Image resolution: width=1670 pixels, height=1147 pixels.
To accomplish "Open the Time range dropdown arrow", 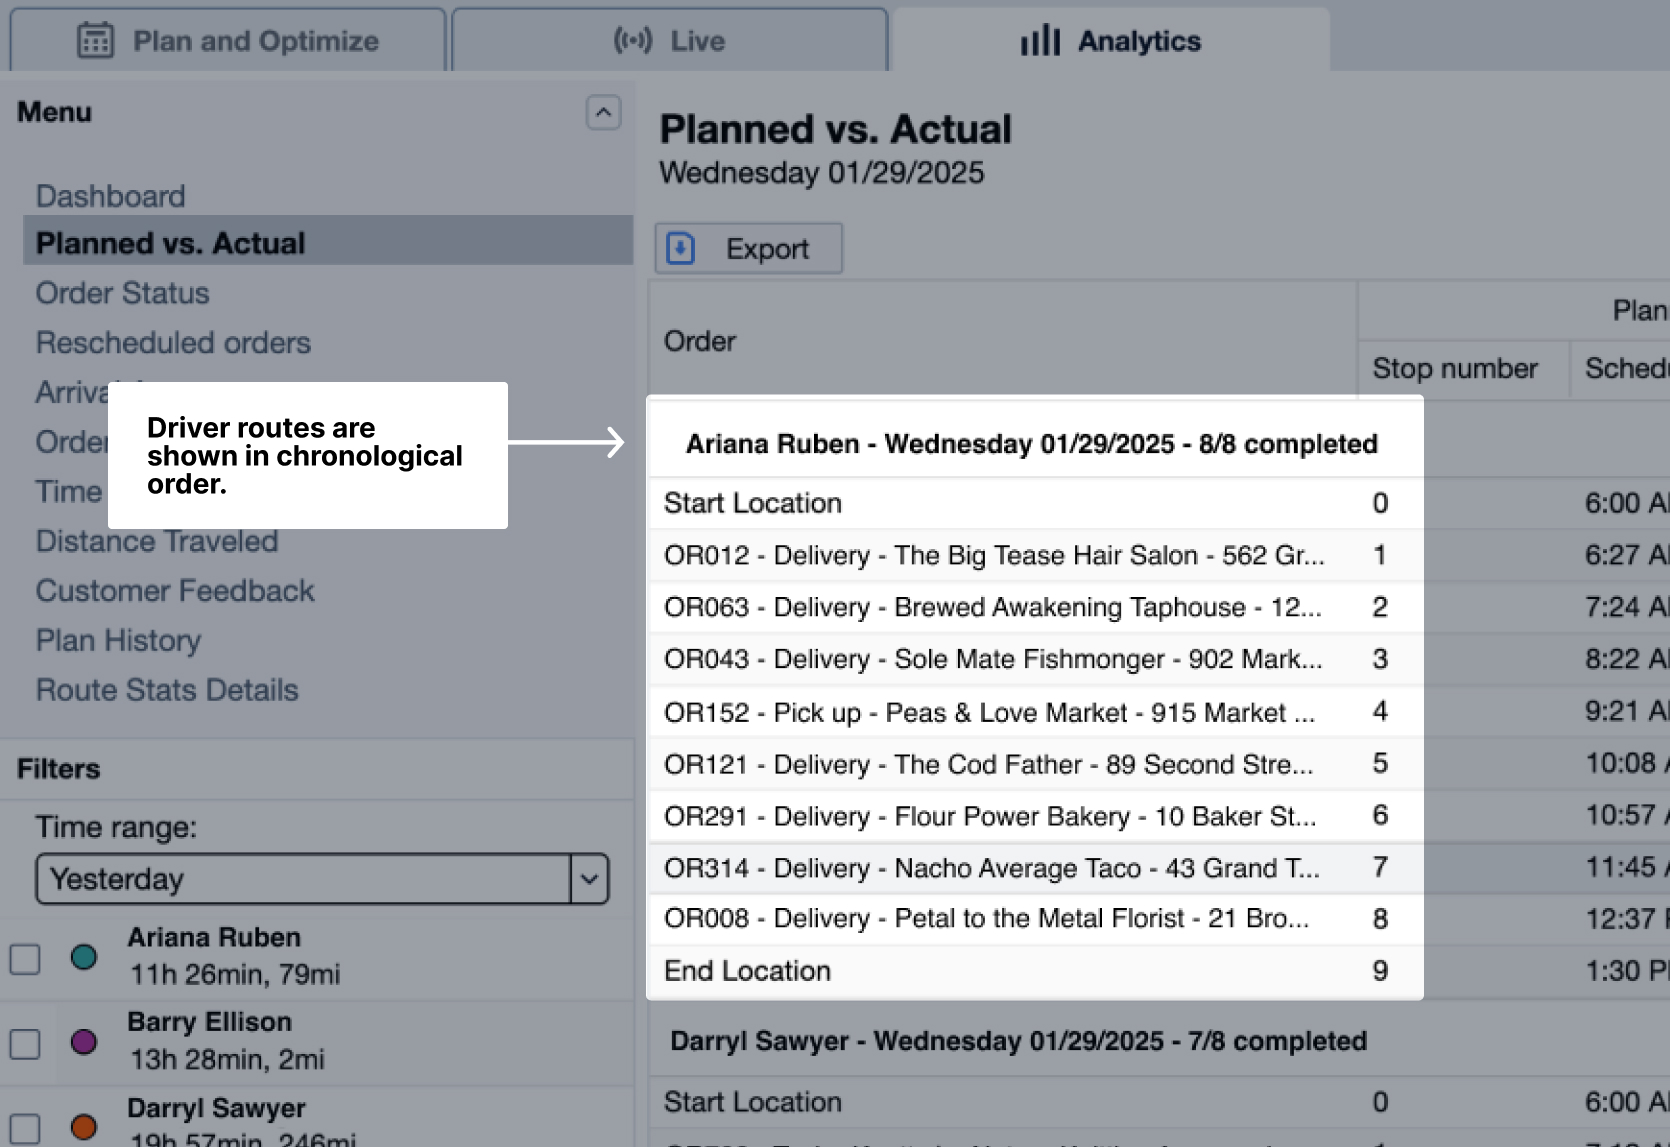I will (589, 879).
